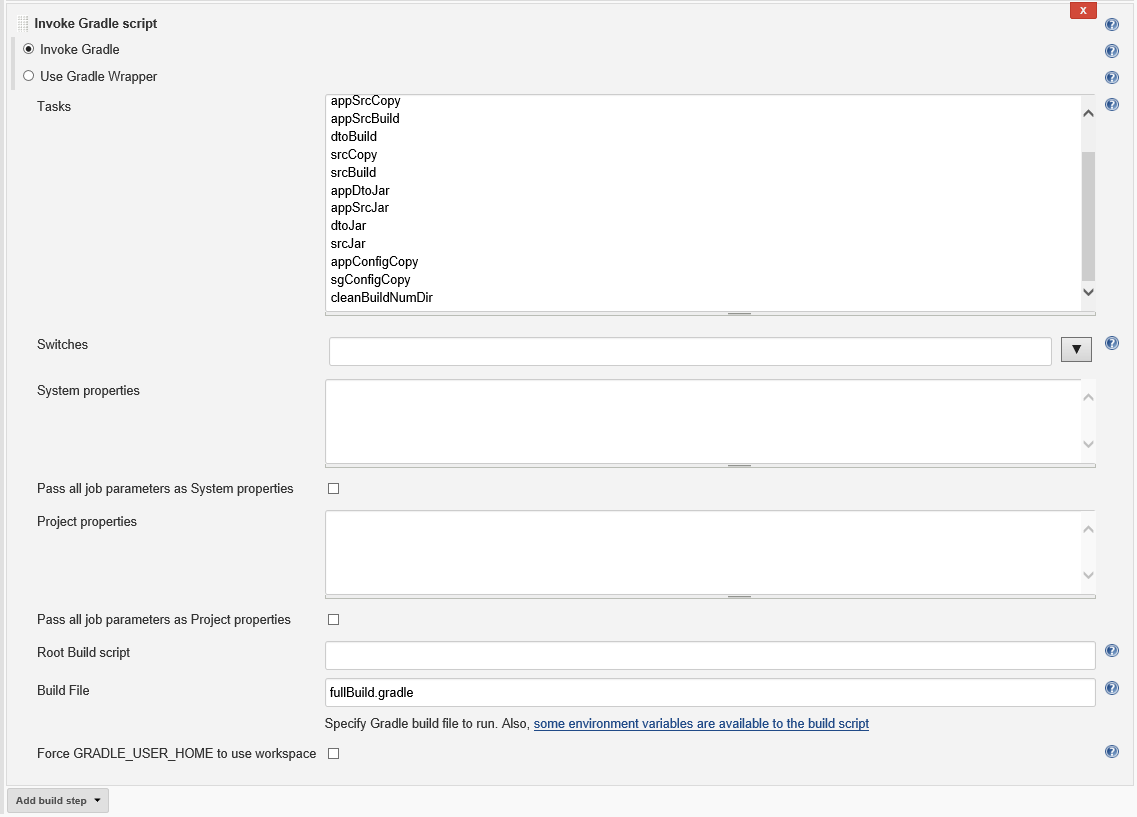Click the cleanBuildNumDir task line

[x=381, y=297]
